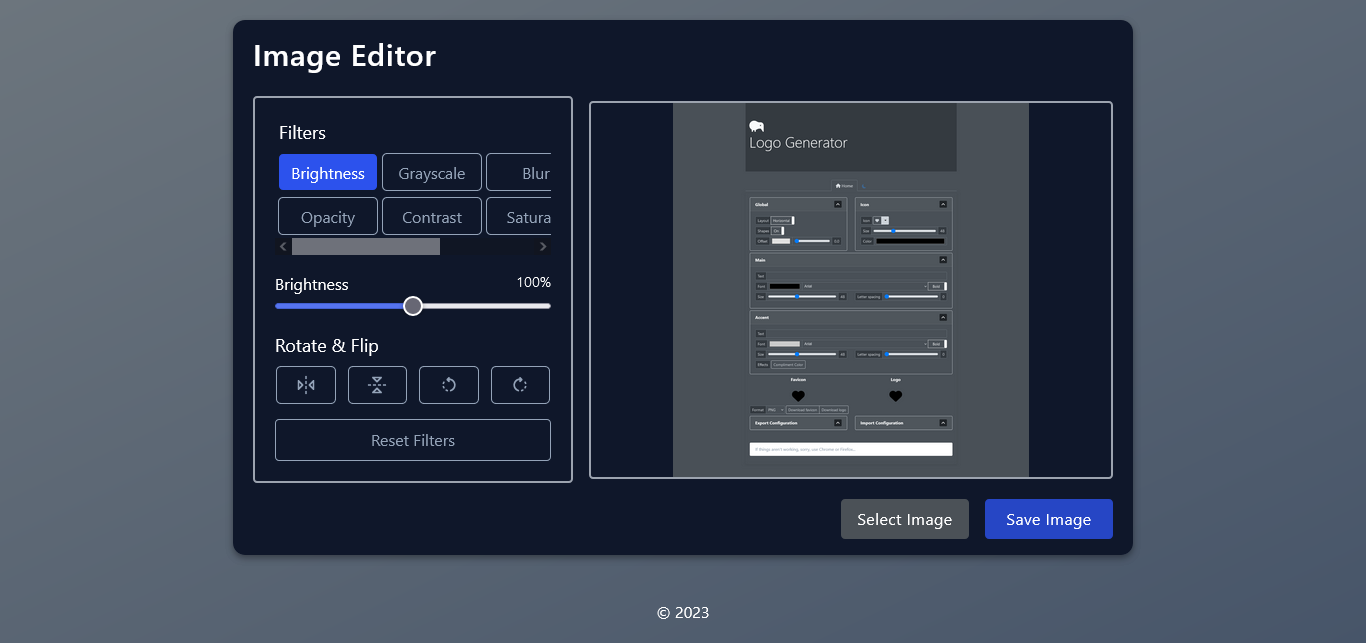Reset all applied filters
This screenshot has height=643, width=1366.
pyautogui.click(x=412, y=440)
